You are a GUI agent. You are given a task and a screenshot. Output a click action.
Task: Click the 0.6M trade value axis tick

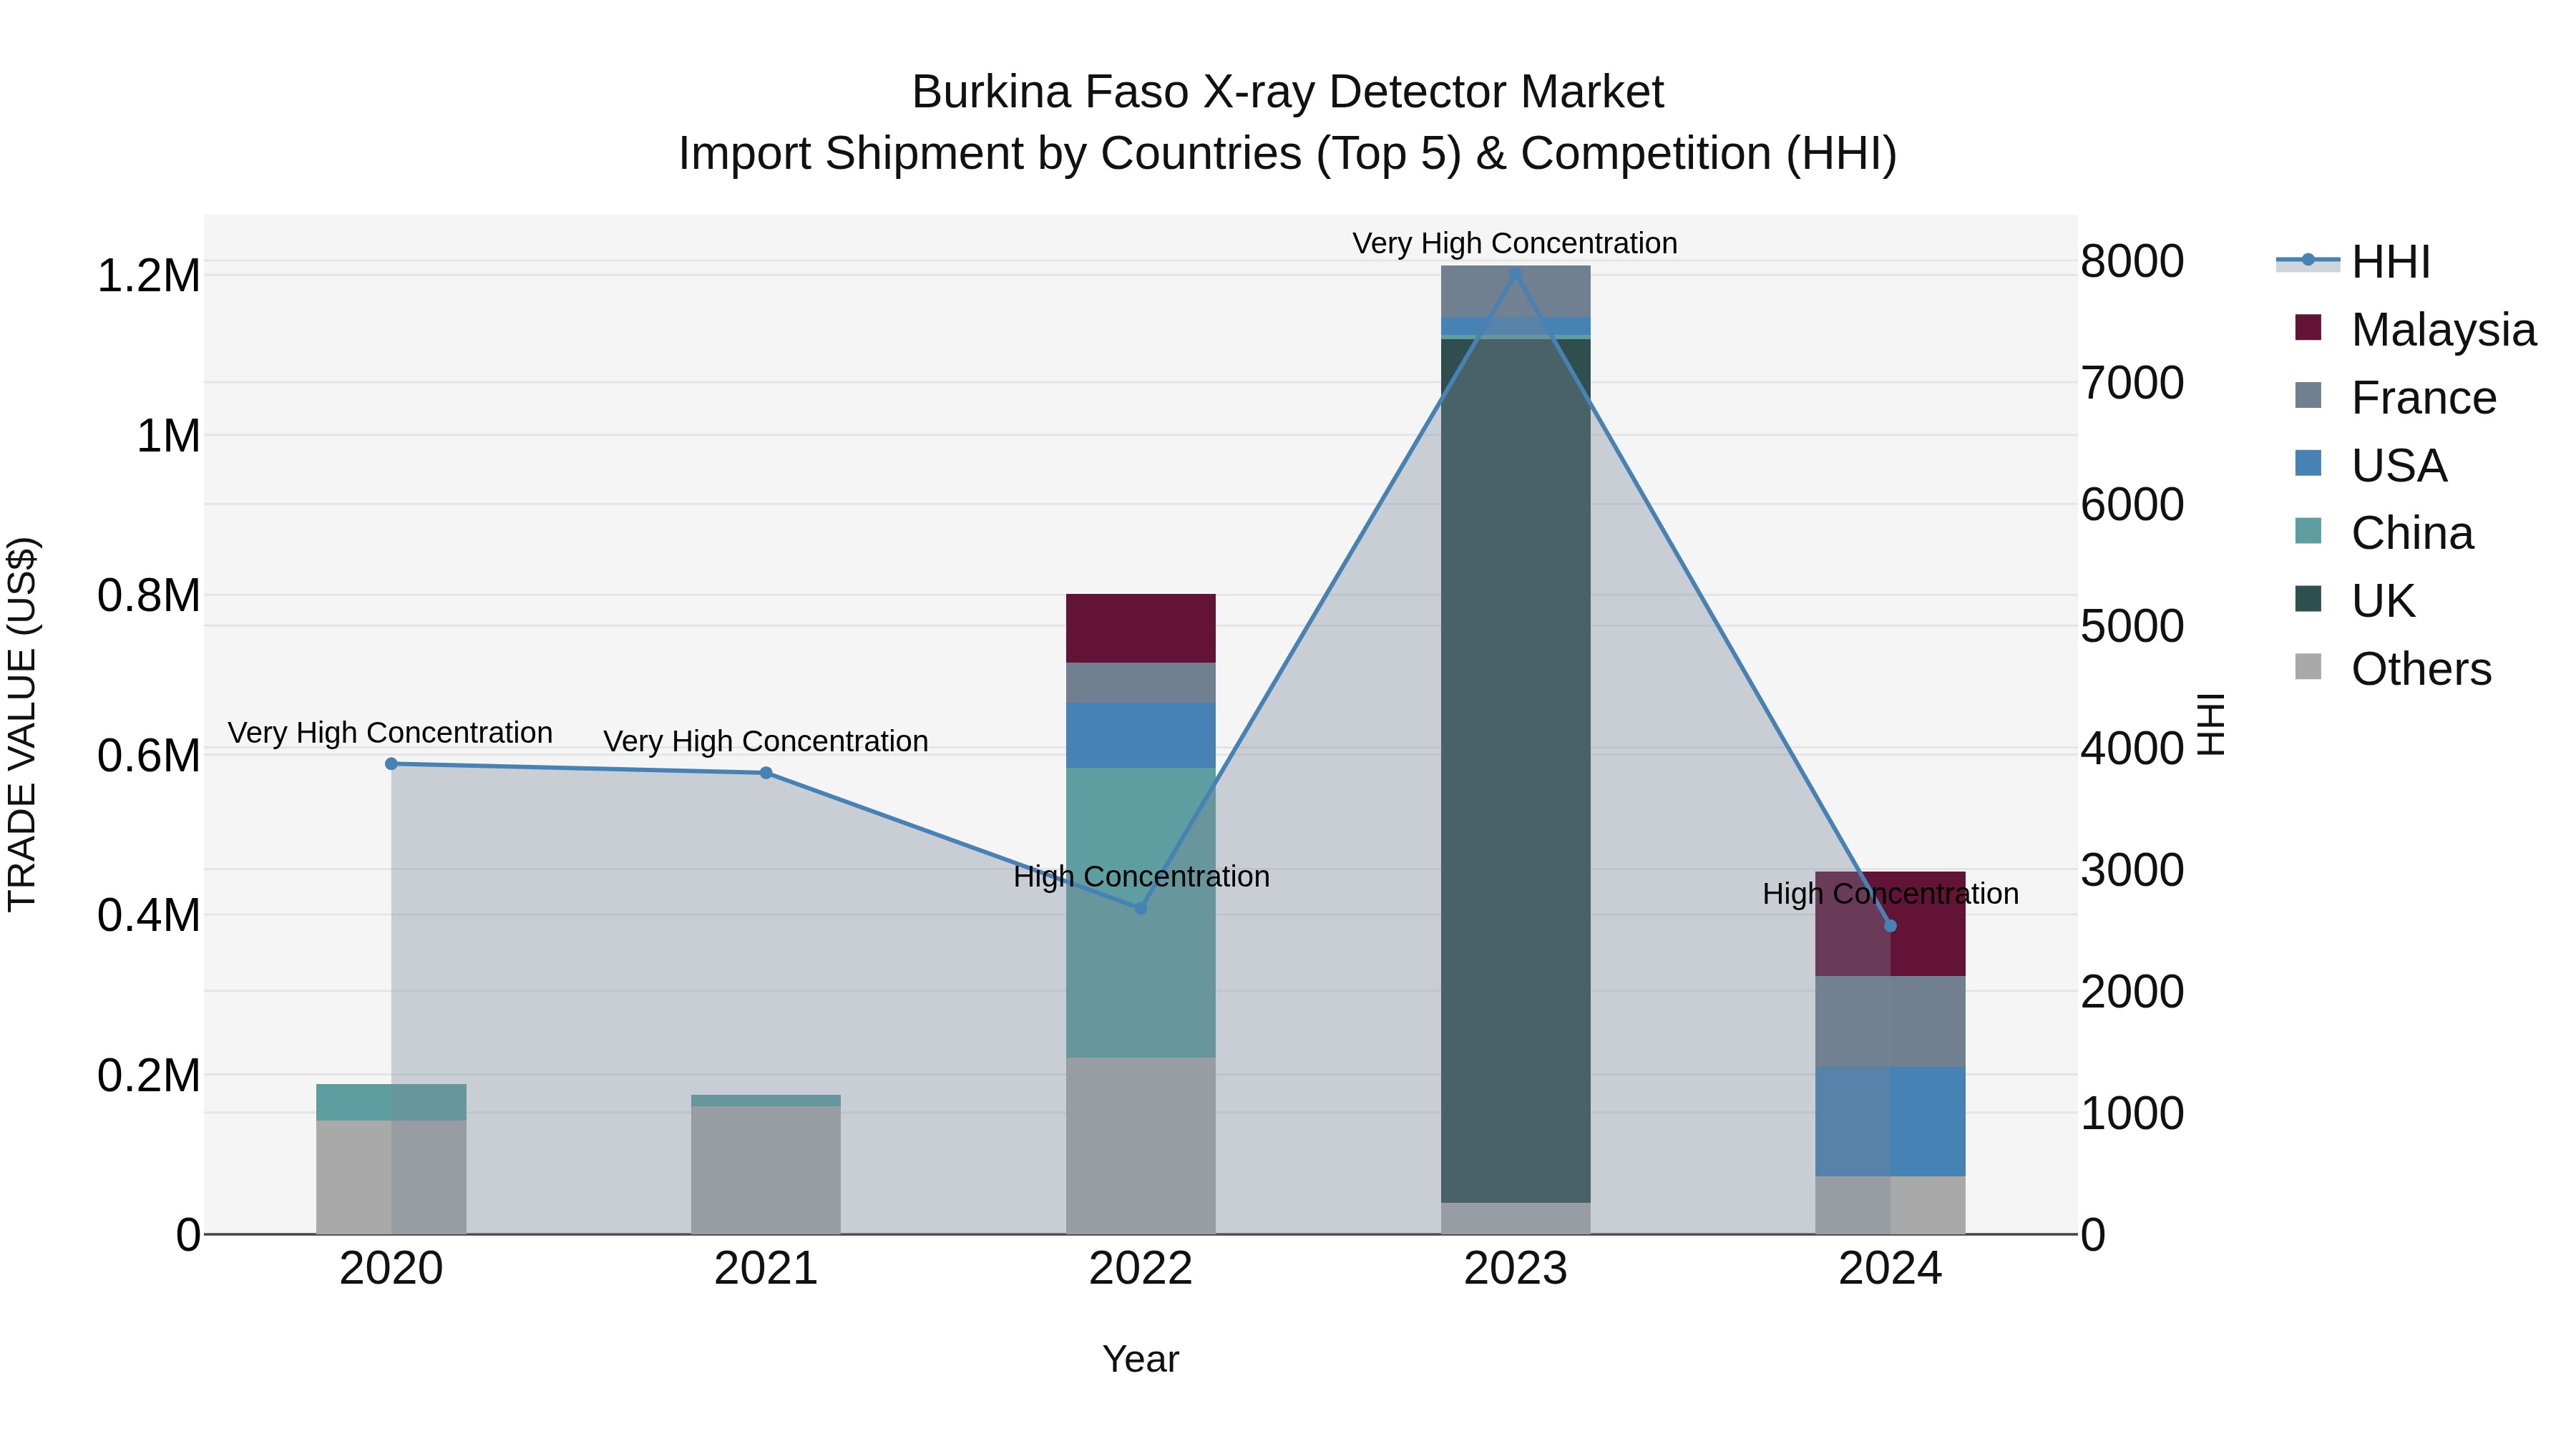[x=149, y=755]
